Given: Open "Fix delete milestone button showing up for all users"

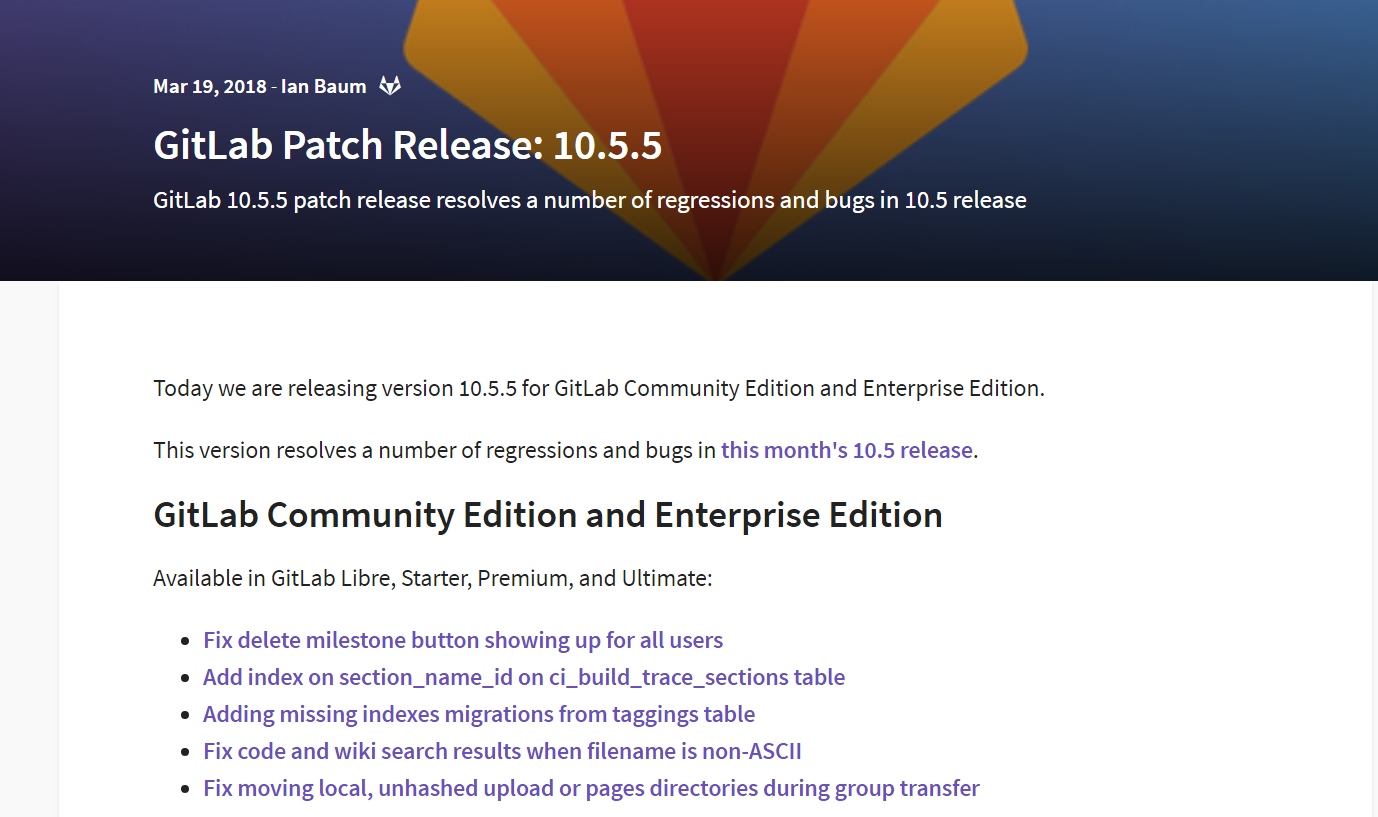Looking at the screenshot, I should (x=463, y=640).
